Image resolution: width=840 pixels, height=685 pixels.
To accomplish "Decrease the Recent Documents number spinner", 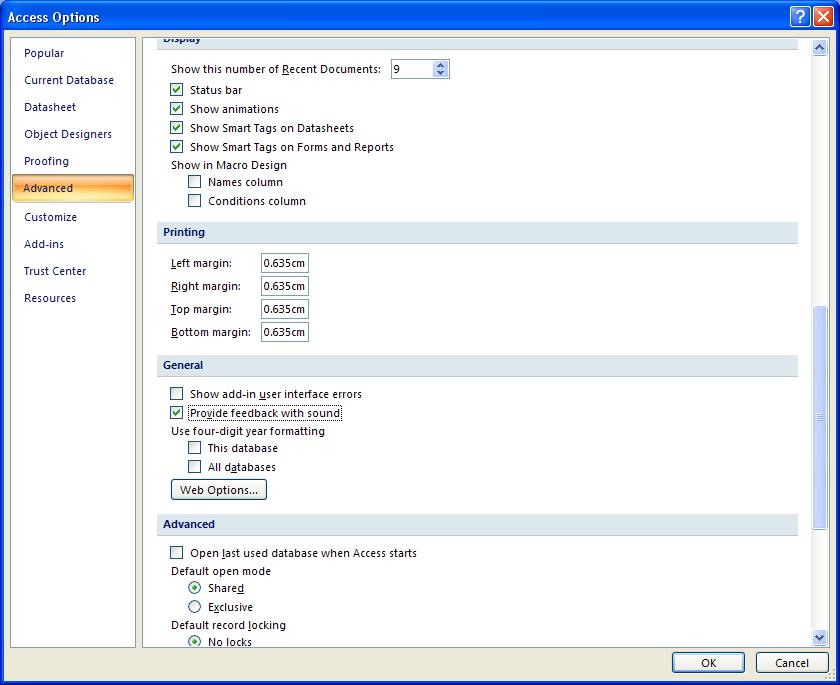I will [x=440, y=73].
